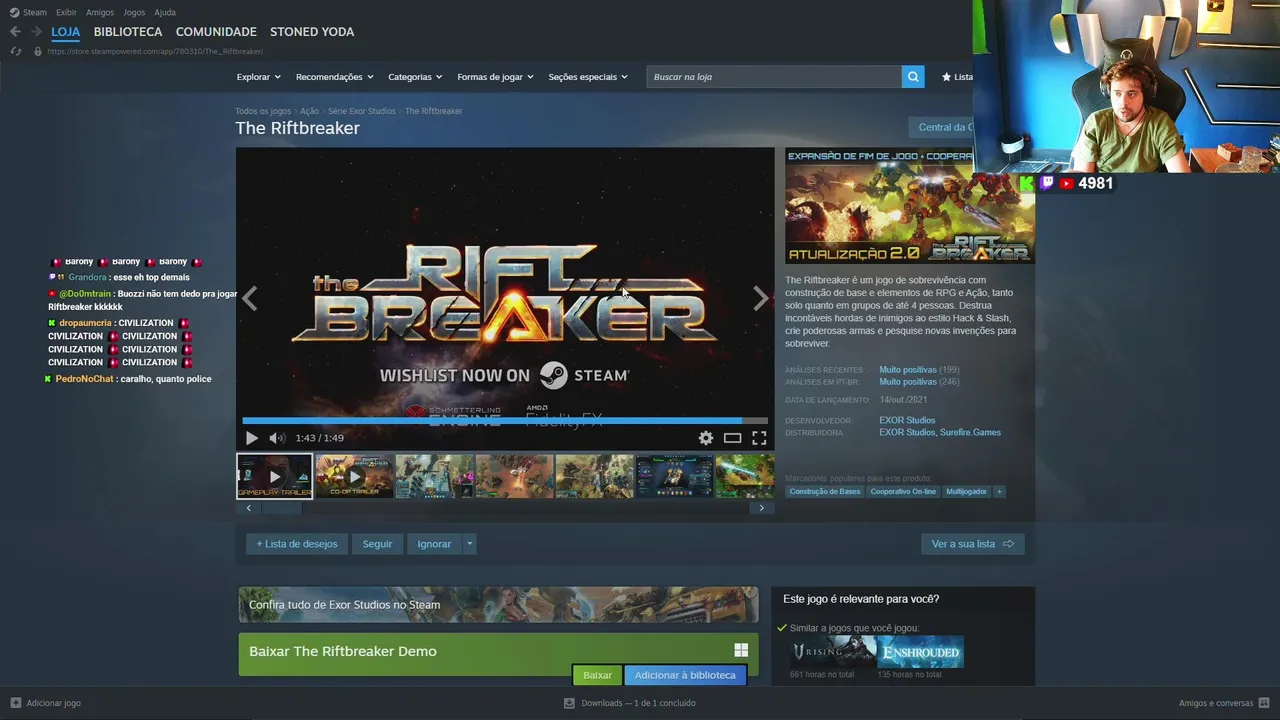Switch to the COMUNIDADE tab
This screenshot has height=720, width=1280.
click(x=216, y=32)
